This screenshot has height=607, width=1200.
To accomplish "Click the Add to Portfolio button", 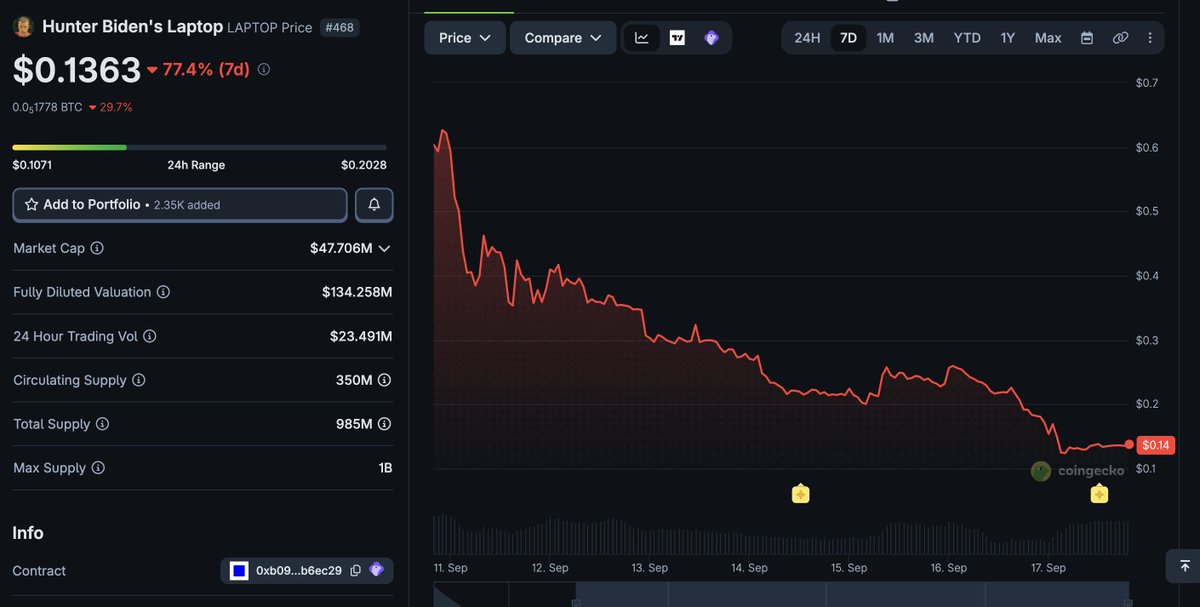I will (180, 204).
